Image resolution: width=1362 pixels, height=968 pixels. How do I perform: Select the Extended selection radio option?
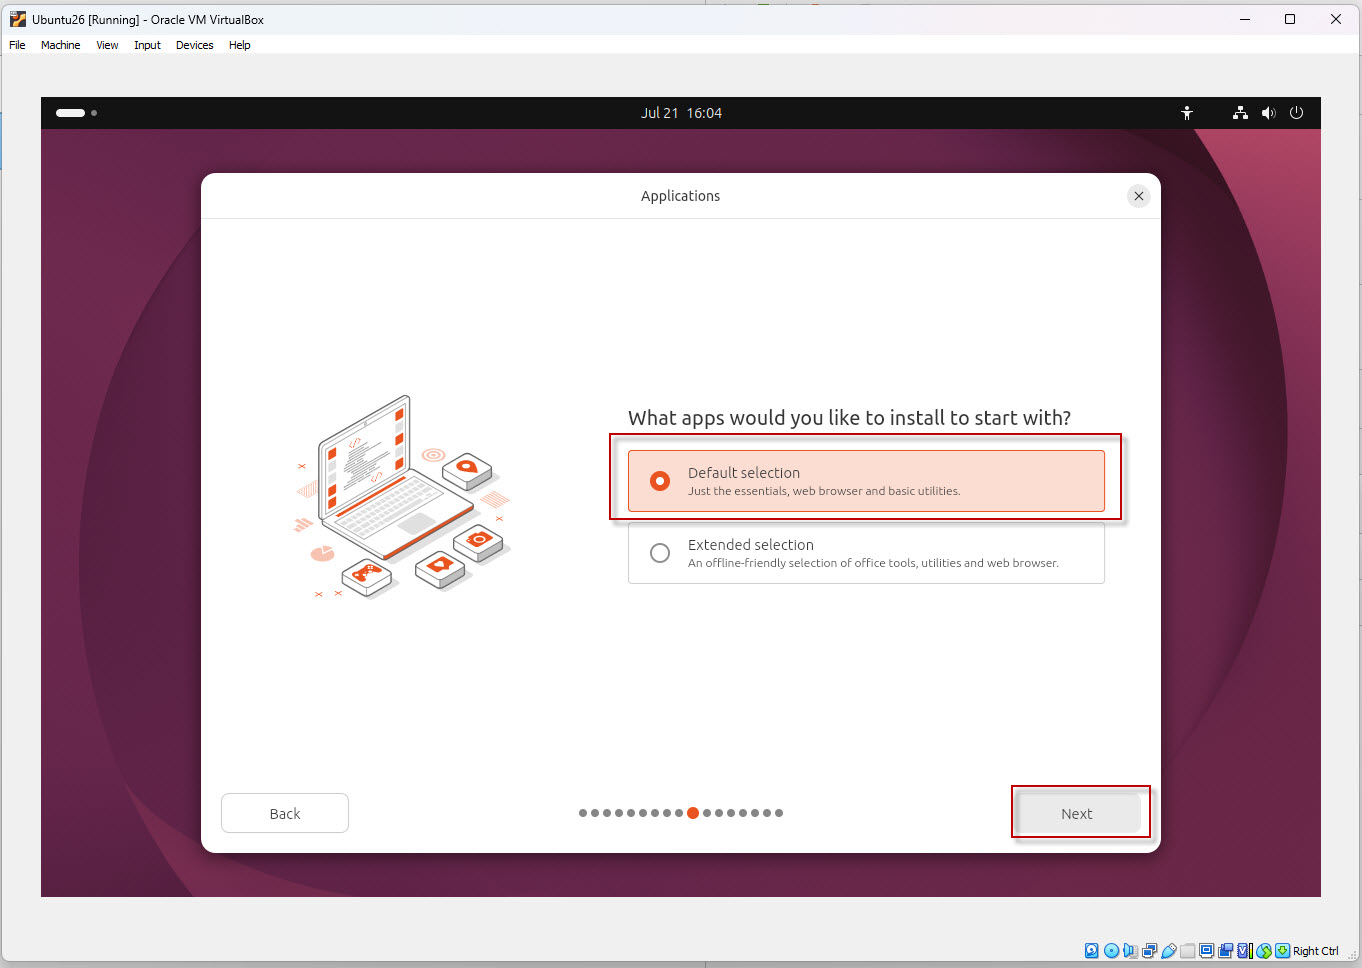(x=866, y=553)
